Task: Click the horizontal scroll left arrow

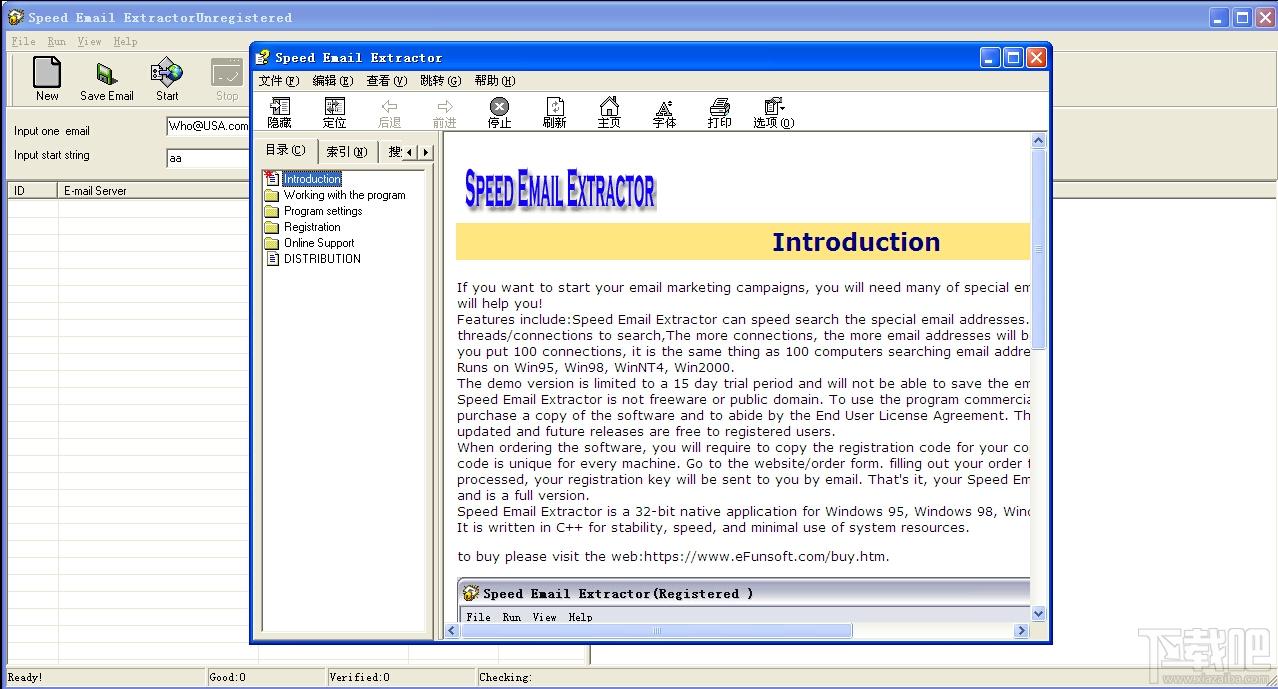Action: tap(452, 631)
